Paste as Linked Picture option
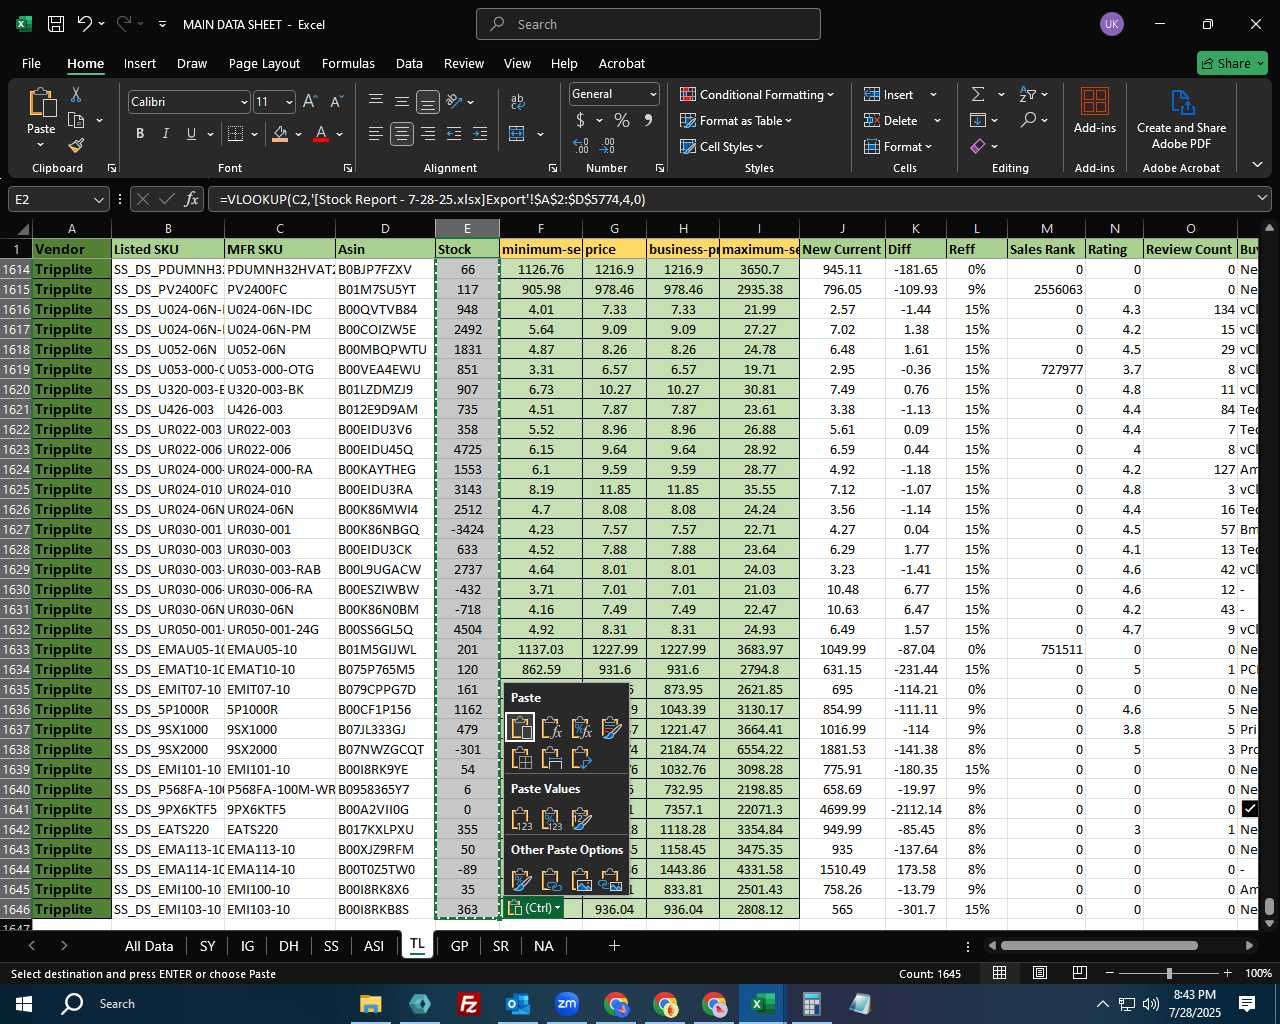 tap(612, 881)
